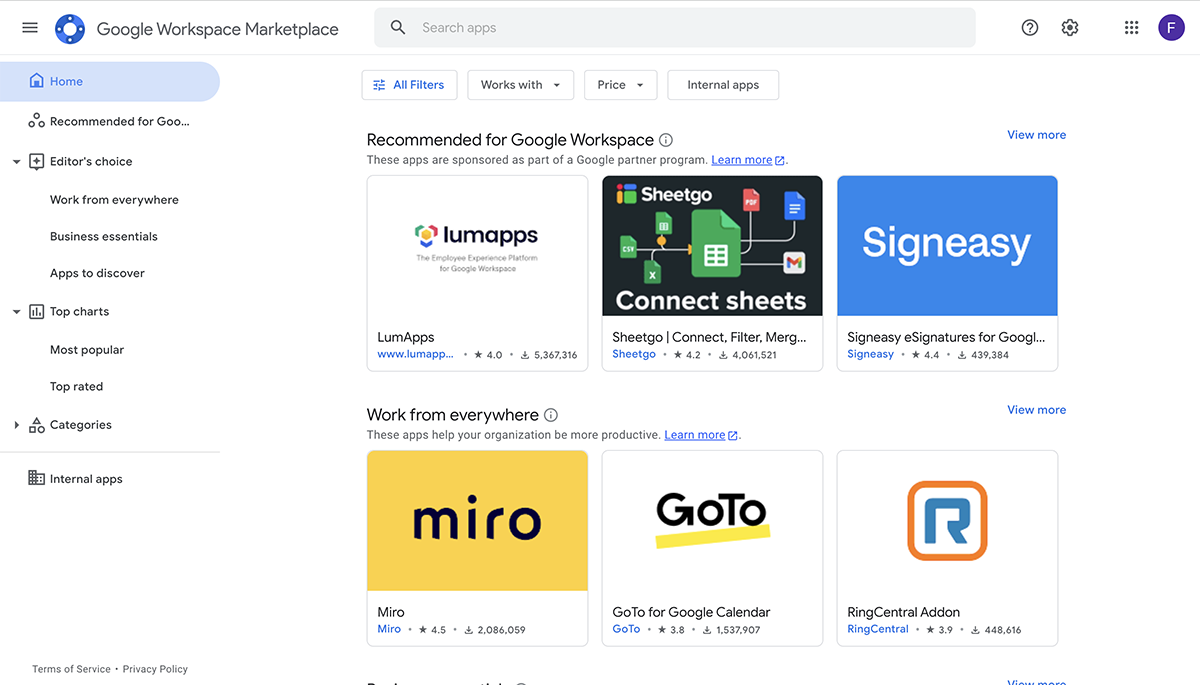
Task: Click the Miro app title text
Action: tap(391, 612)
